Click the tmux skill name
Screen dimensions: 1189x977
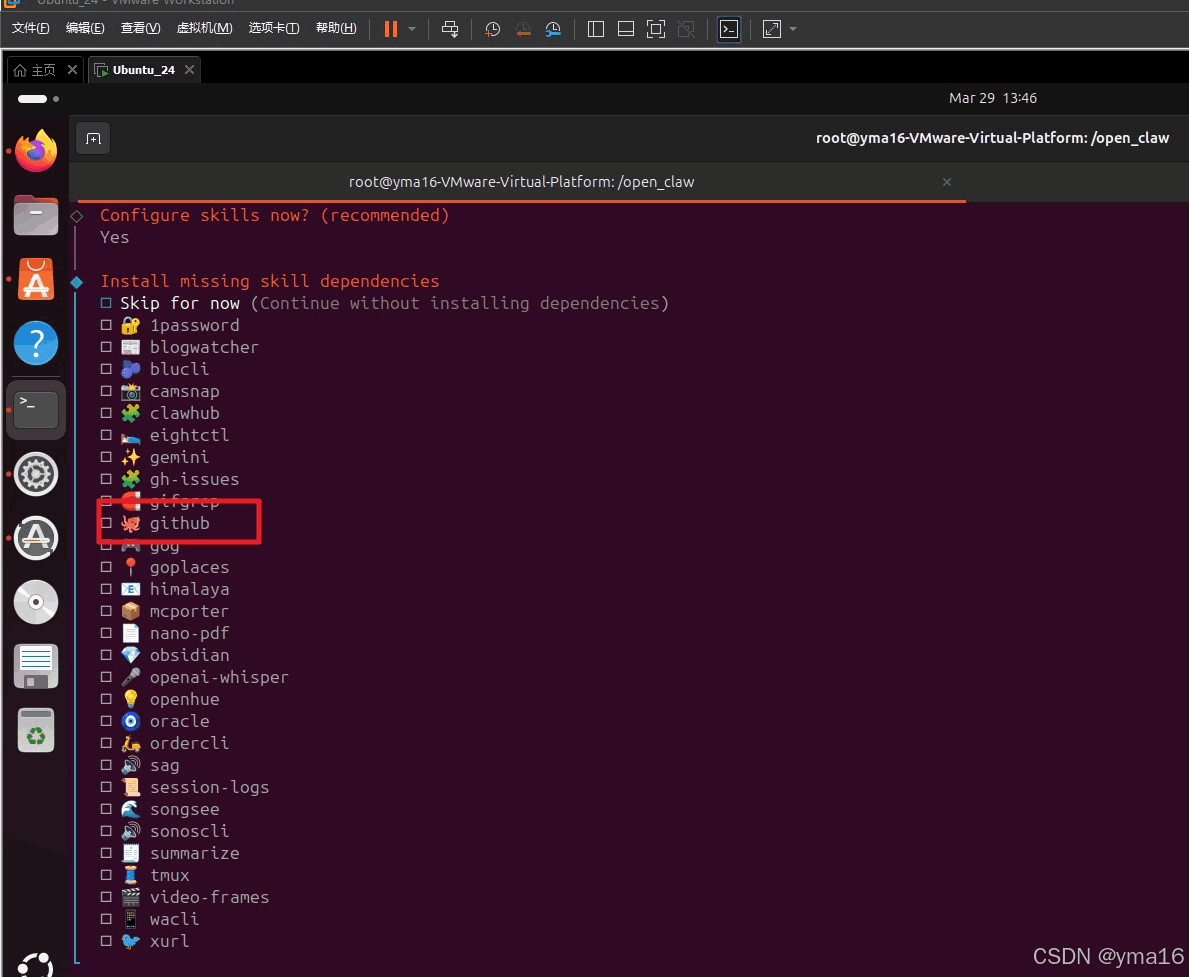169,875
